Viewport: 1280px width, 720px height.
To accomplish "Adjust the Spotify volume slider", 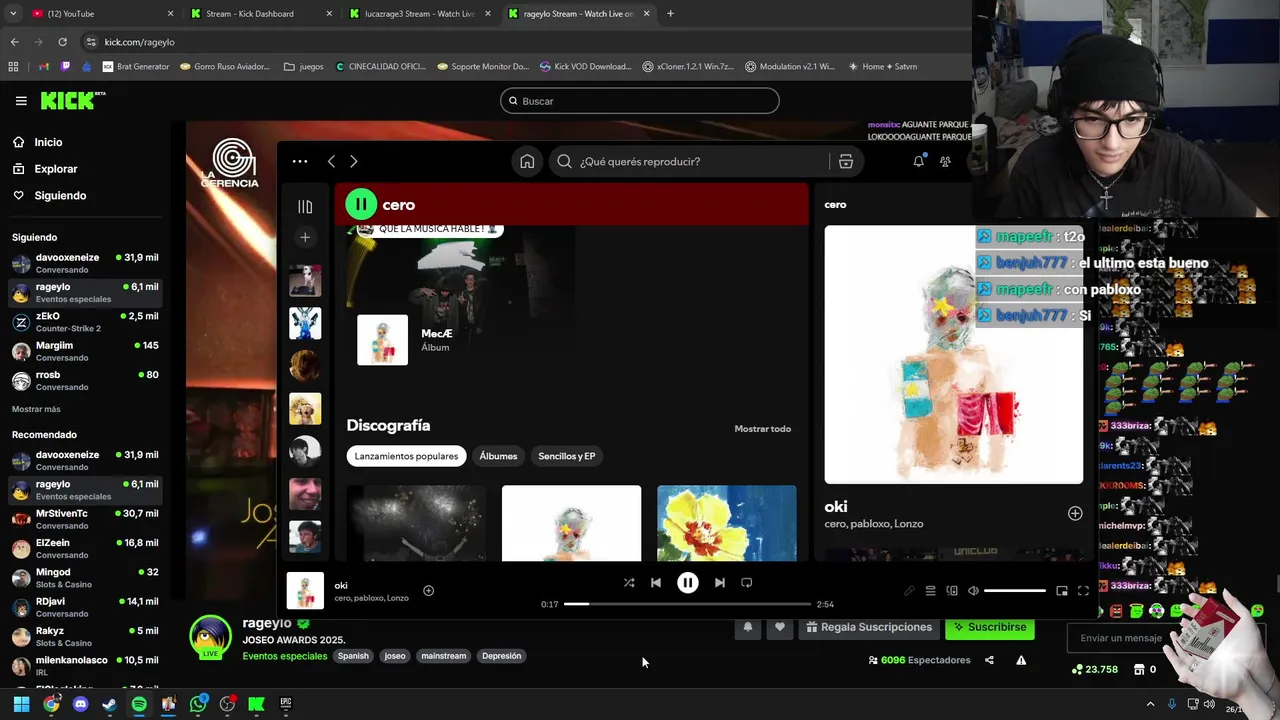I will 1015,591.
